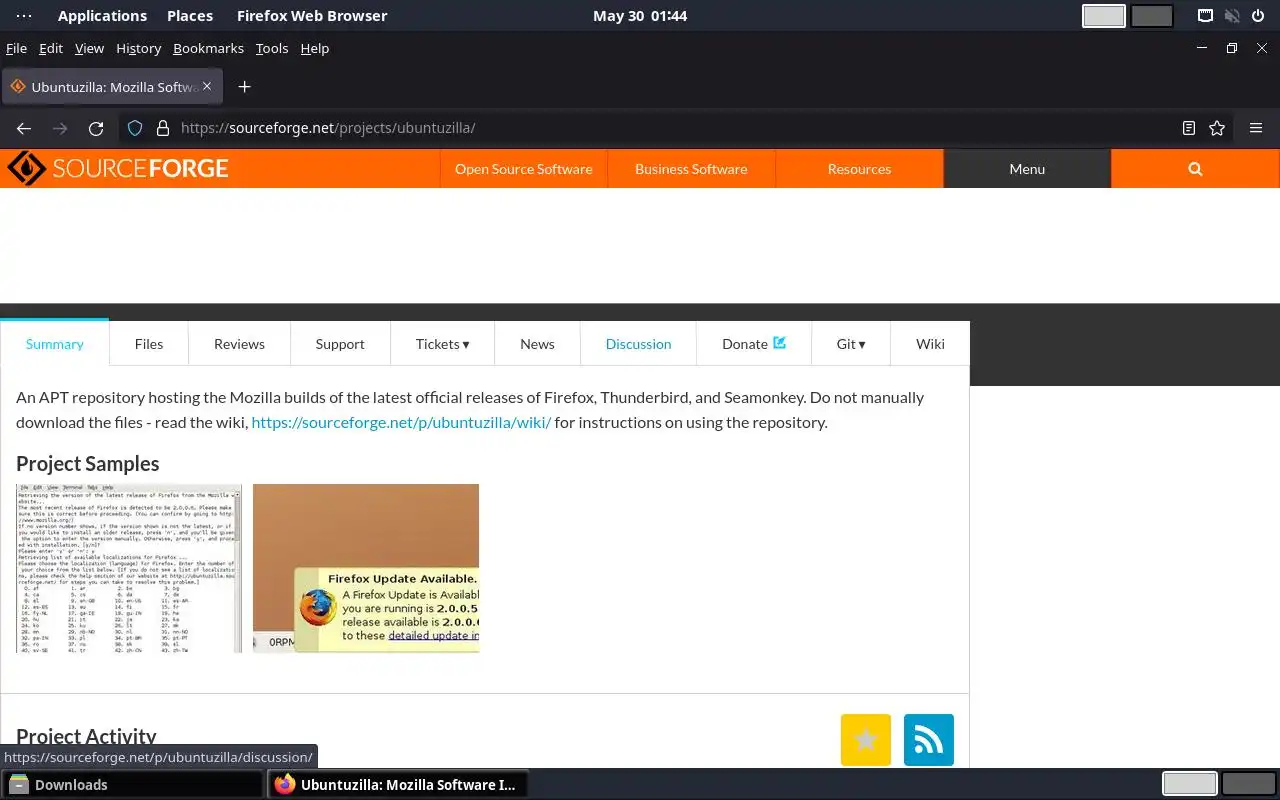Click the date and time clock
Viewport: 1280px width, 800px height.
pyautogui.click(x=640, y=16)
